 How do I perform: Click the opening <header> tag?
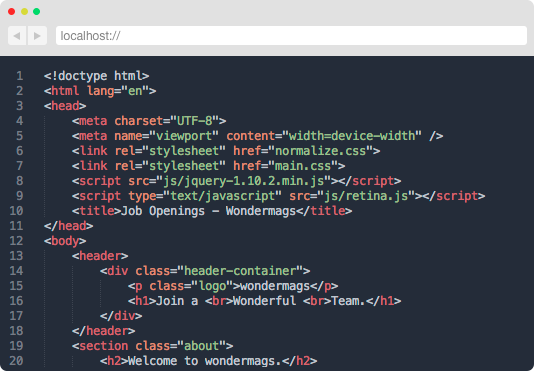point(100,256)
